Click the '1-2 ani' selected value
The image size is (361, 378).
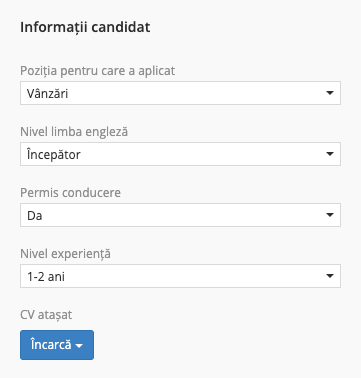pyautogui.click(x=46, y=277)
